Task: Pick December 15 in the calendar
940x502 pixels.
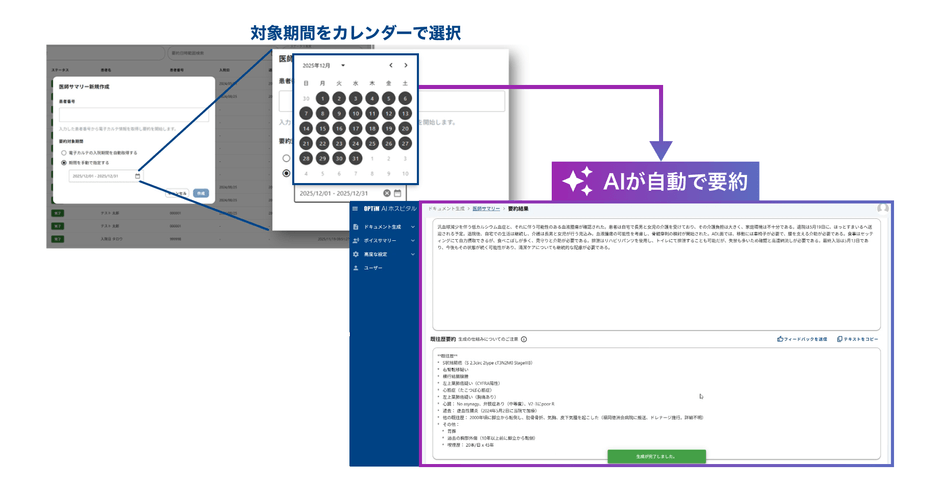Action: [x=323, y=128]
